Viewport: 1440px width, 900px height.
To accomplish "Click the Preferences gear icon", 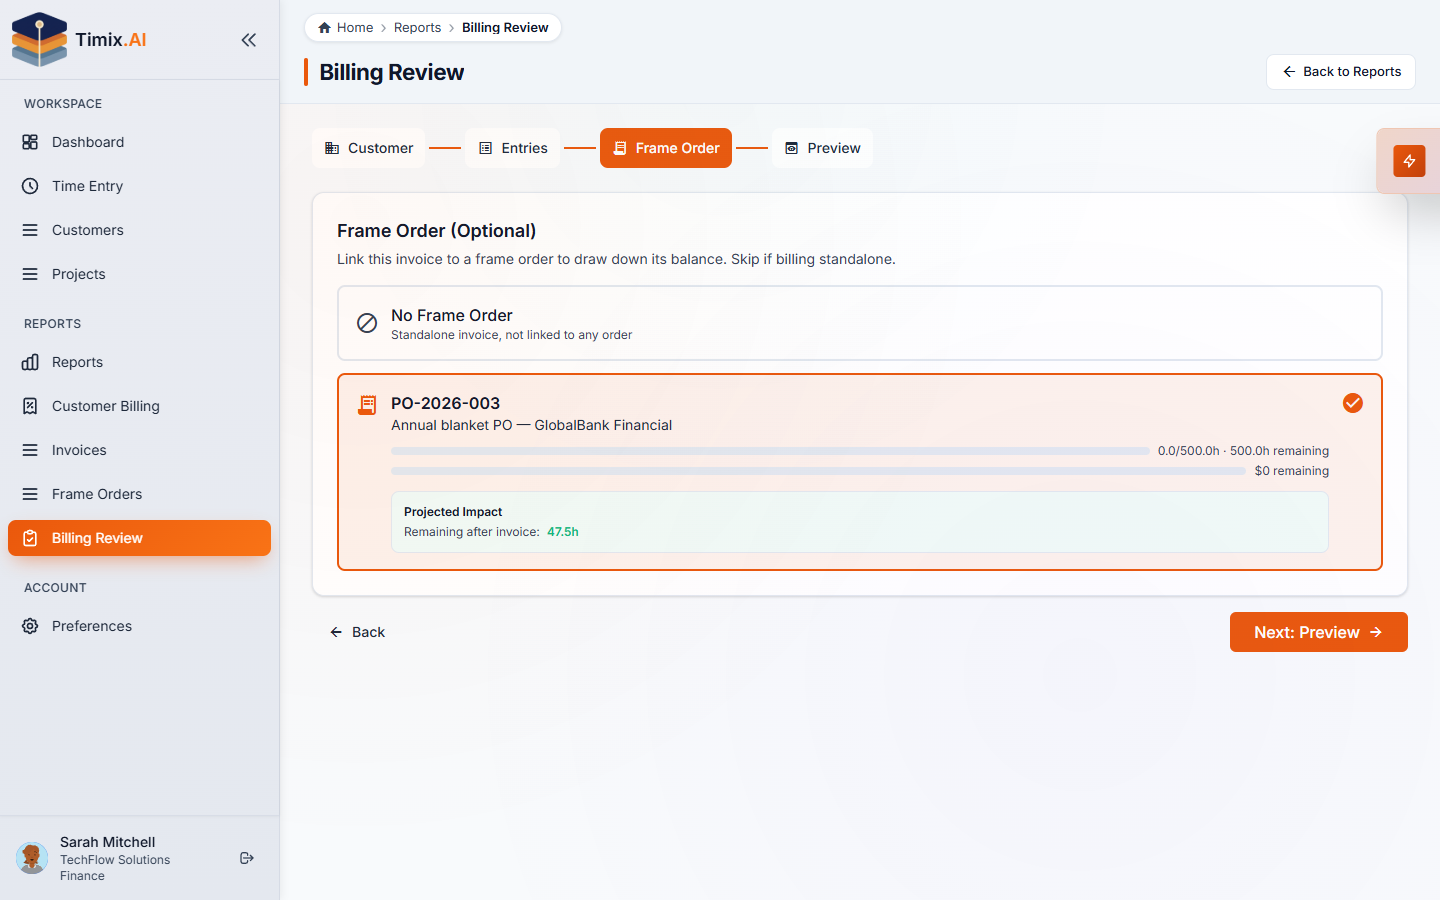I will click(x=30, y=626).
